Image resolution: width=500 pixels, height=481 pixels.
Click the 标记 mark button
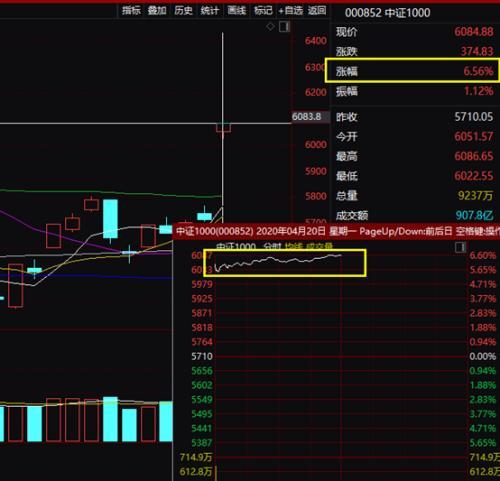click(263, 11)
